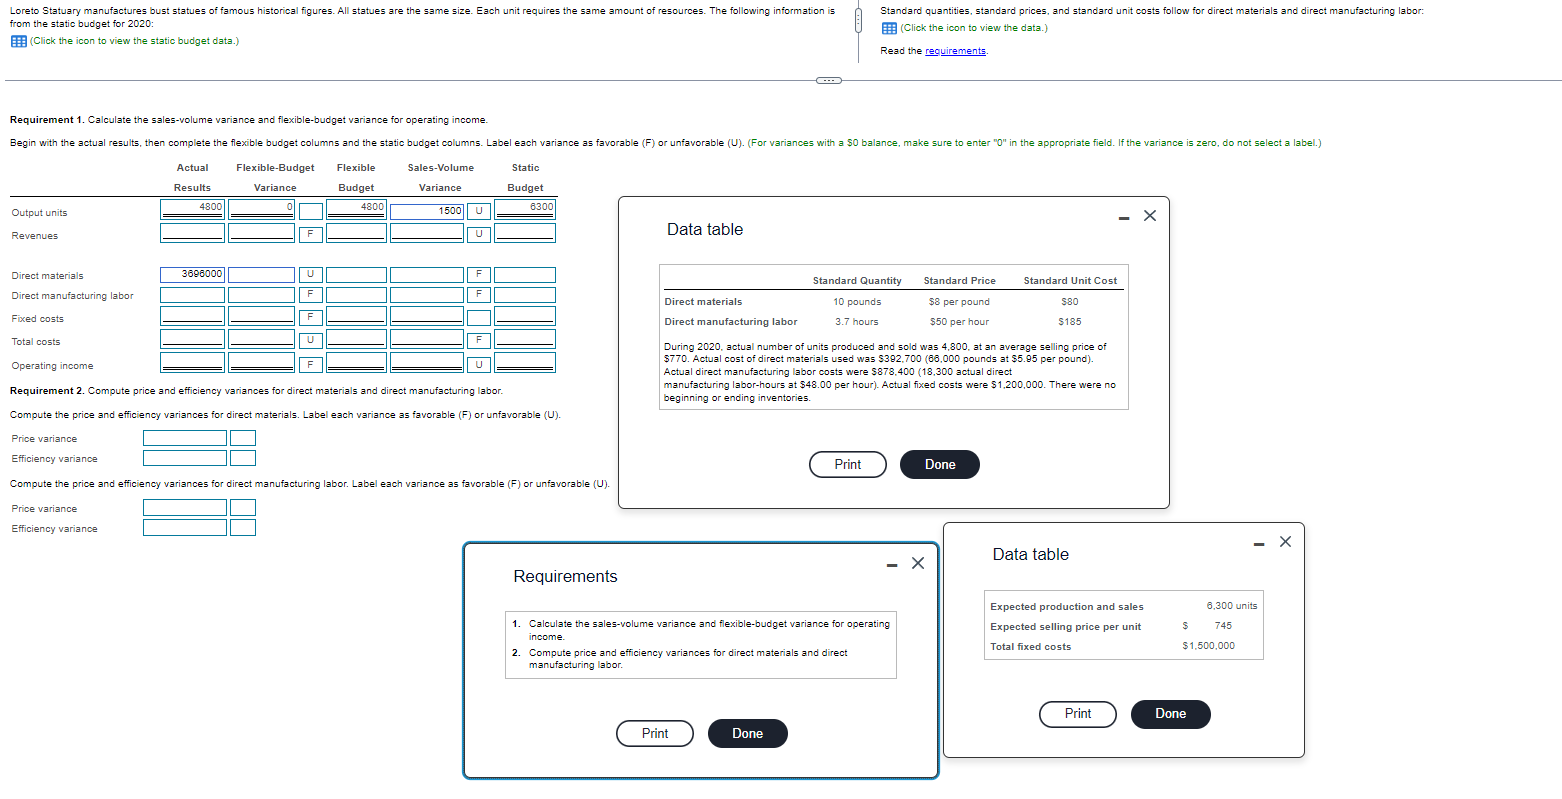The width and height of the screenshot is (1562, 799).
Task: Click Print in the static budget Data table dialog
Action: [x=1078, y=714]
